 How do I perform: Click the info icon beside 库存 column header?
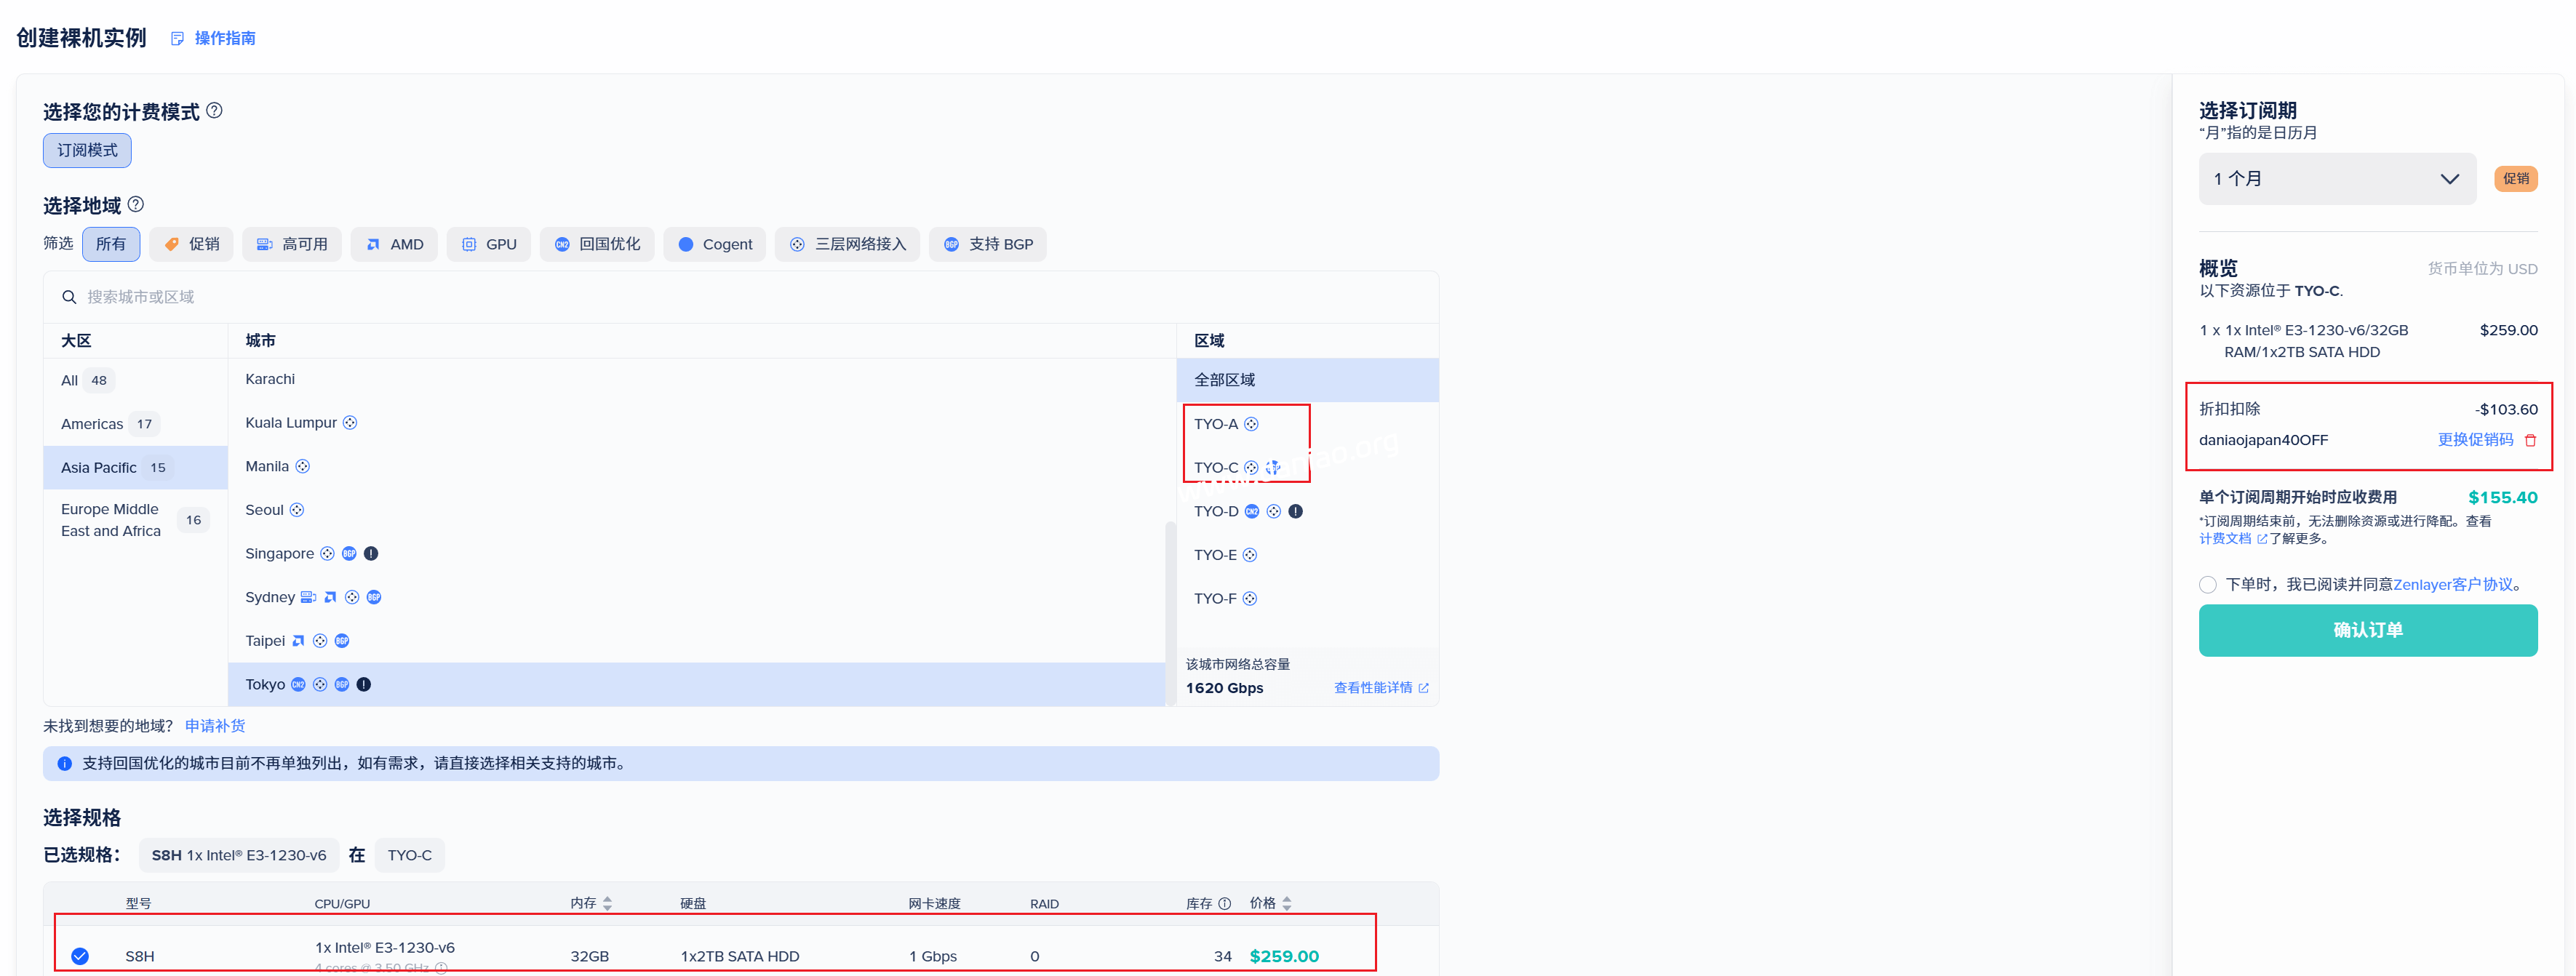click(1224, 903)
